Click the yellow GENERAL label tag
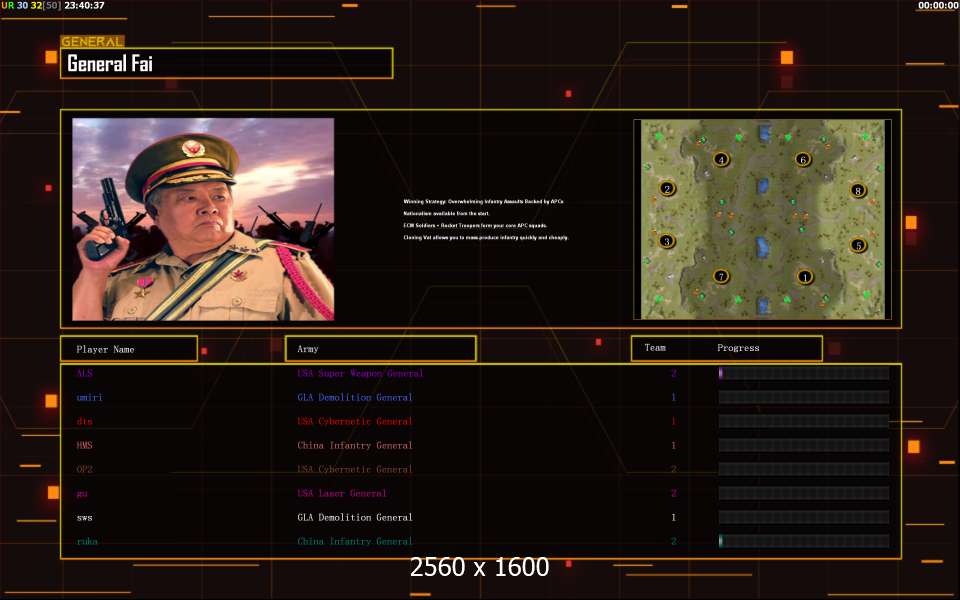960x600 pixels. 92,42
